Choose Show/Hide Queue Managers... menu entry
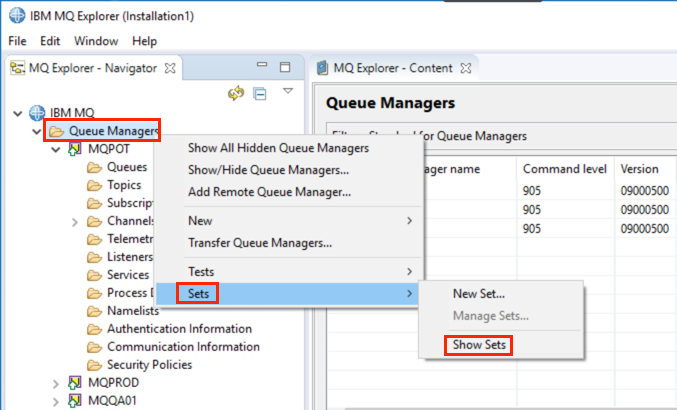The width and height of the screenshot is (677, 410). (x=269, y=170)
